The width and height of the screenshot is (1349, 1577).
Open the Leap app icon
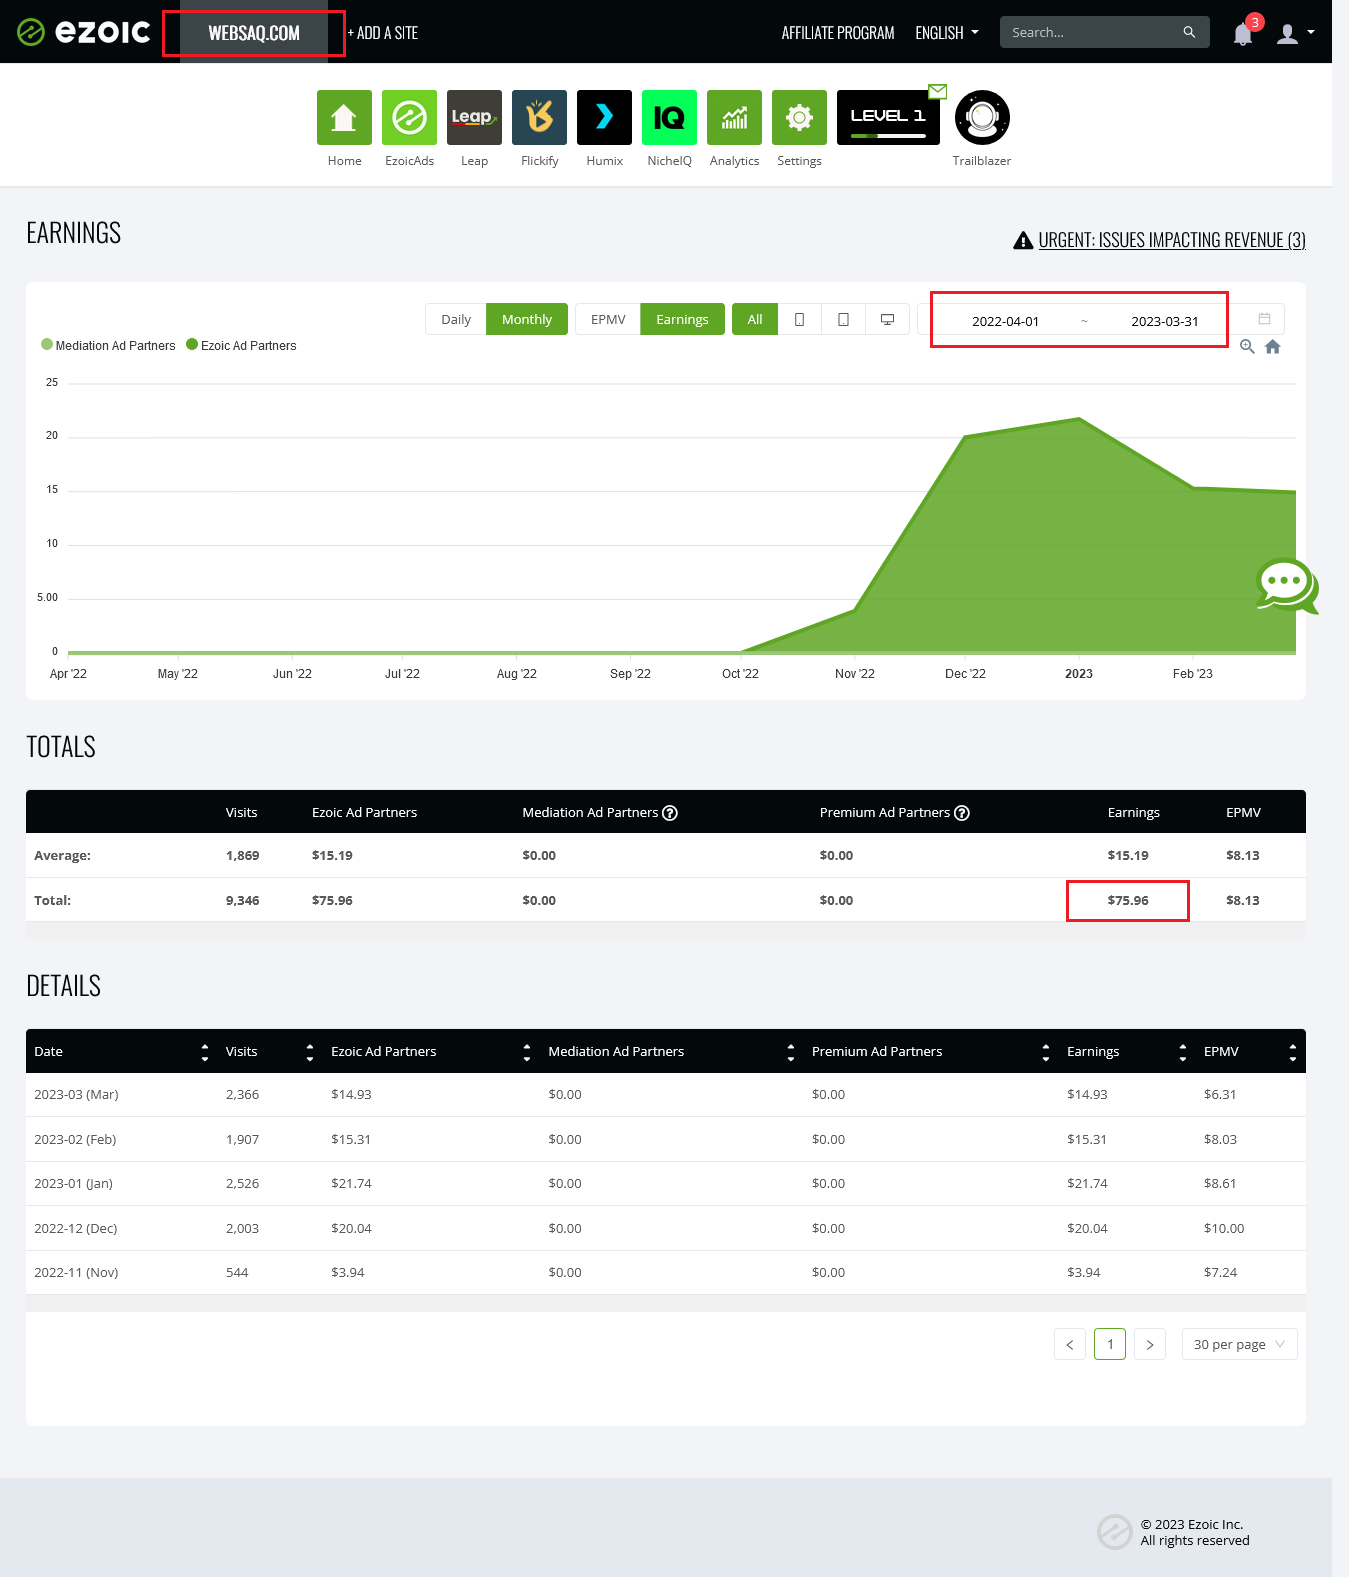(x=474, y=117)
